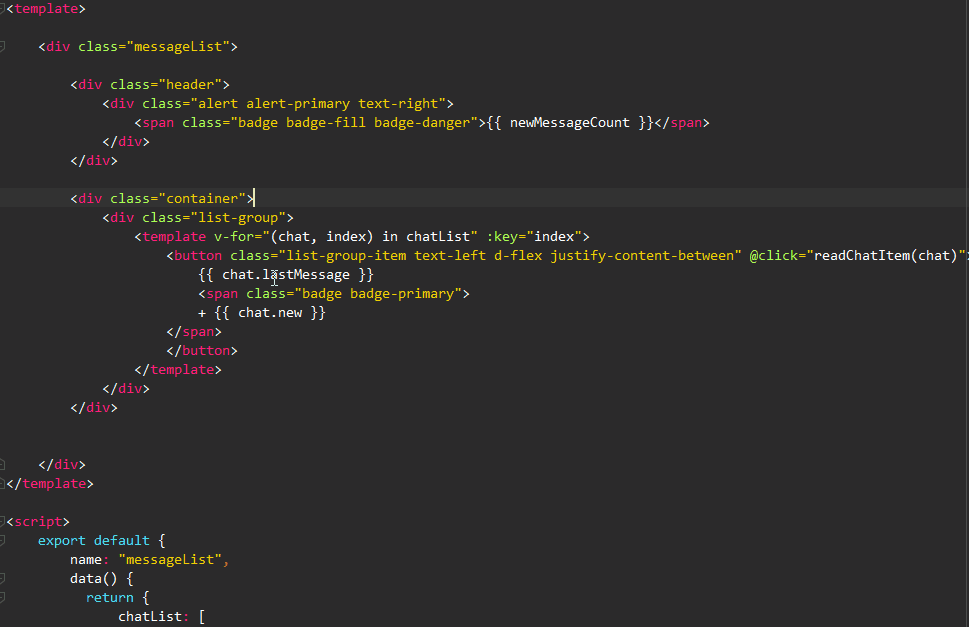
Task: Click the newMessageCount interpolation
Action: (570, 123)
